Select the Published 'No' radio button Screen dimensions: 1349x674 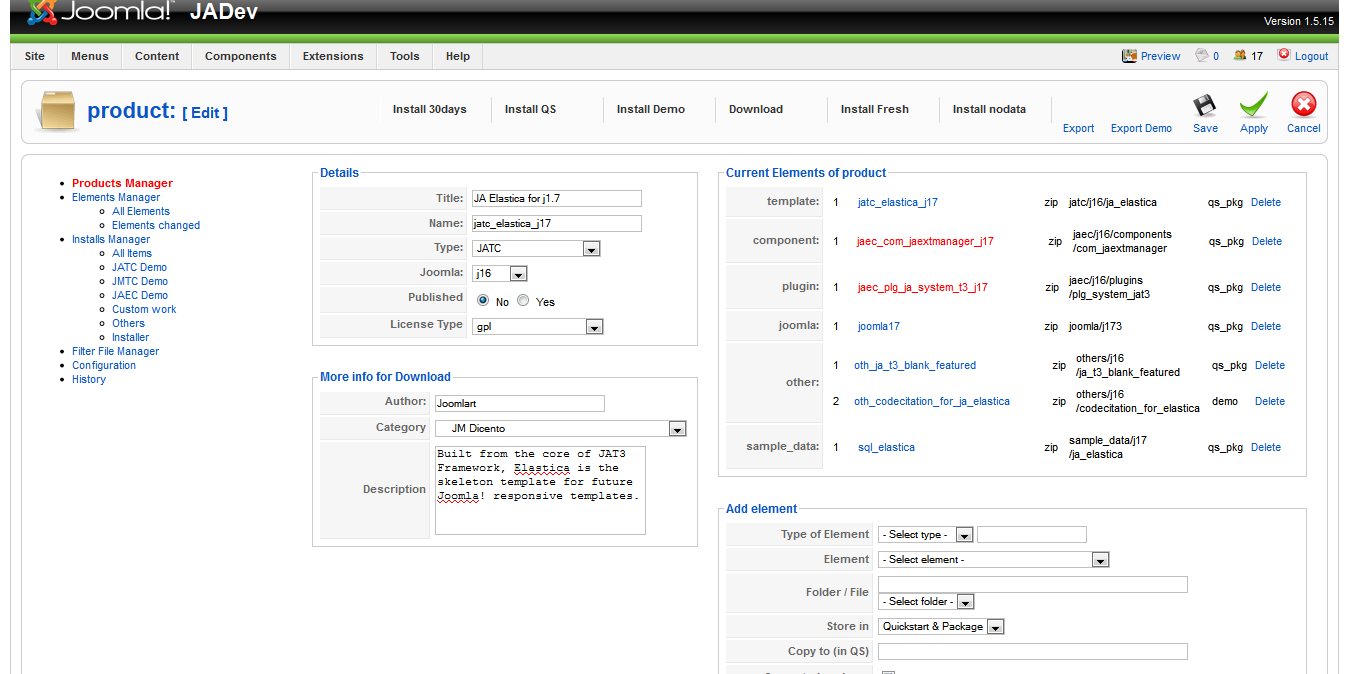[483, 301]
